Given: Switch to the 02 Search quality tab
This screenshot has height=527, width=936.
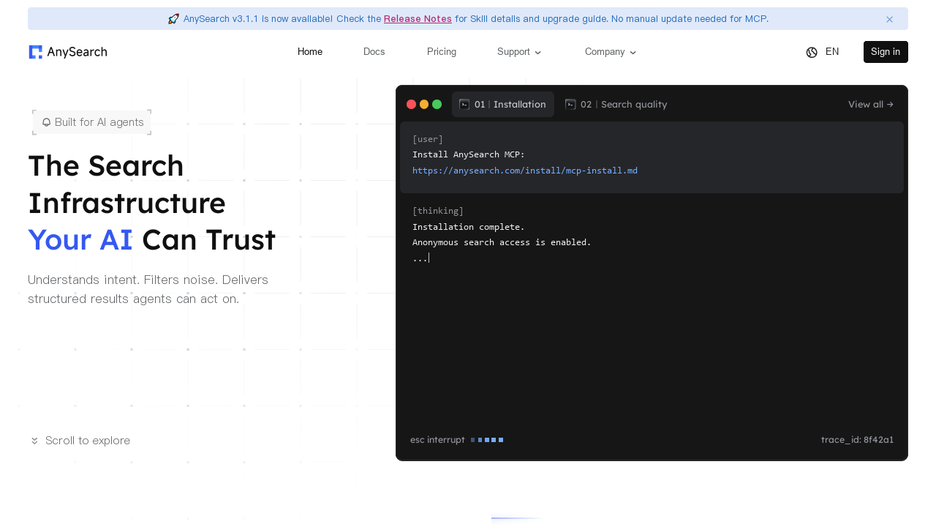Looking at the screenshot, I should pyautogui.click(x=616, y=104).
